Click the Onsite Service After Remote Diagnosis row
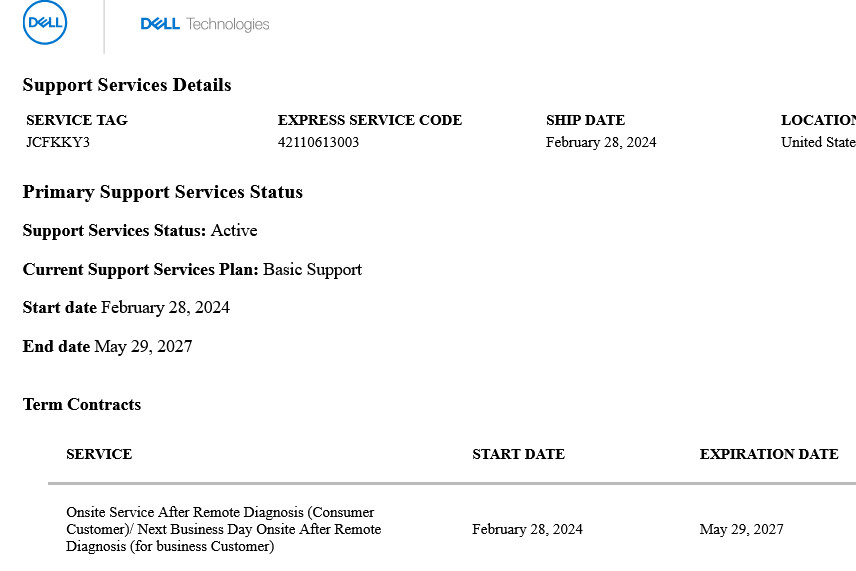856x571 pixels. coord(452,529)
